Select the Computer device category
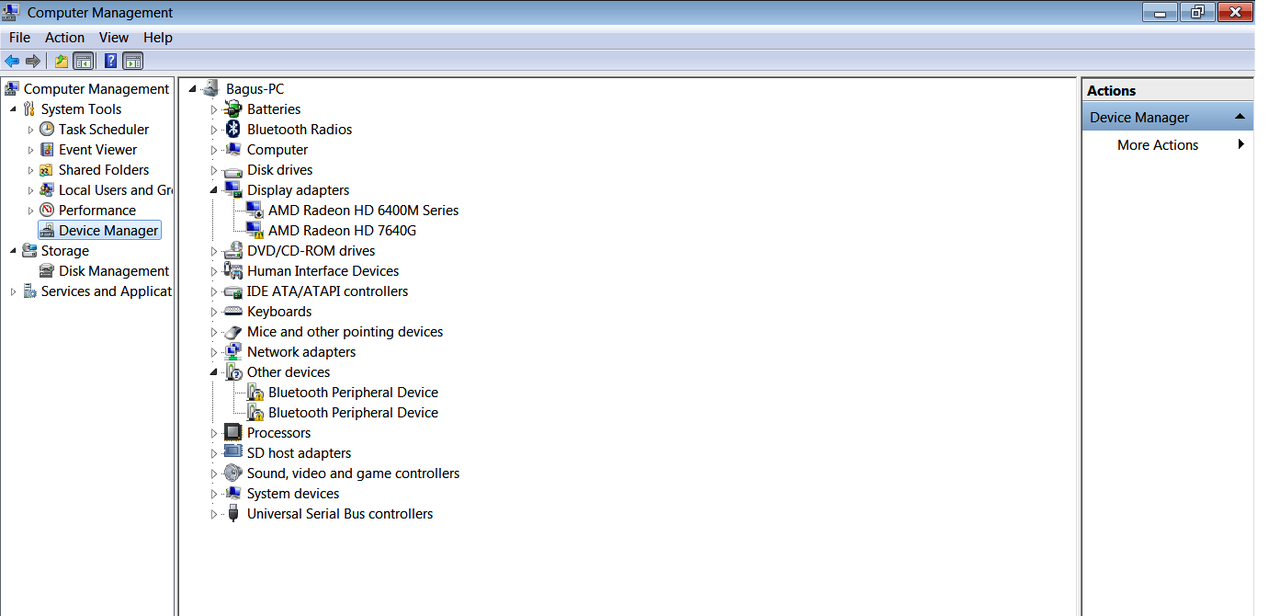 click(277, 150)
